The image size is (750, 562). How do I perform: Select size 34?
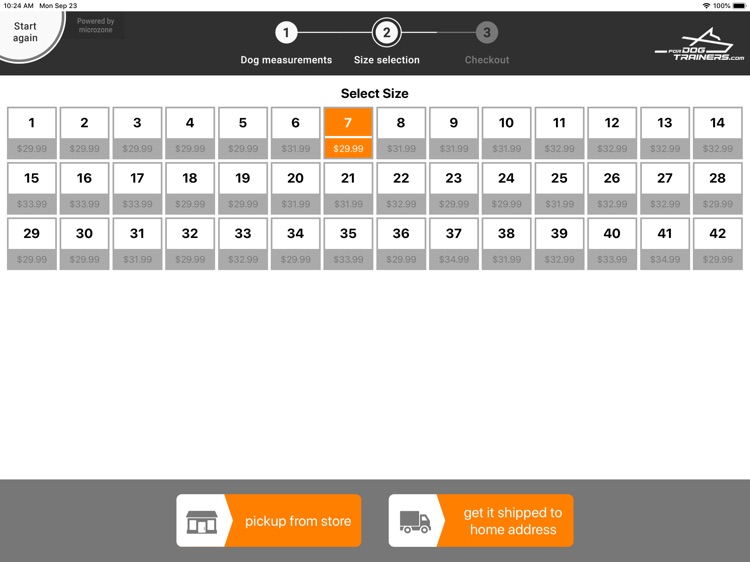coord(296,244)
